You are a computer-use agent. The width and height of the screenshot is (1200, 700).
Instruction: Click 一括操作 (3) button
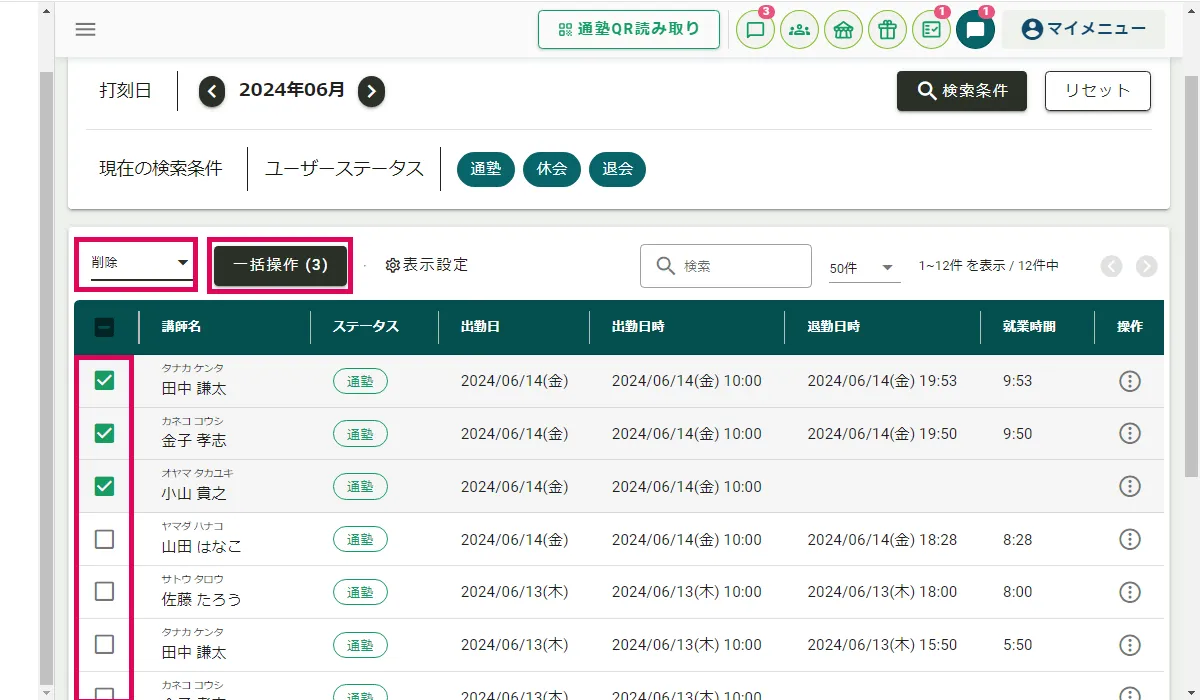tap(280, 265)
